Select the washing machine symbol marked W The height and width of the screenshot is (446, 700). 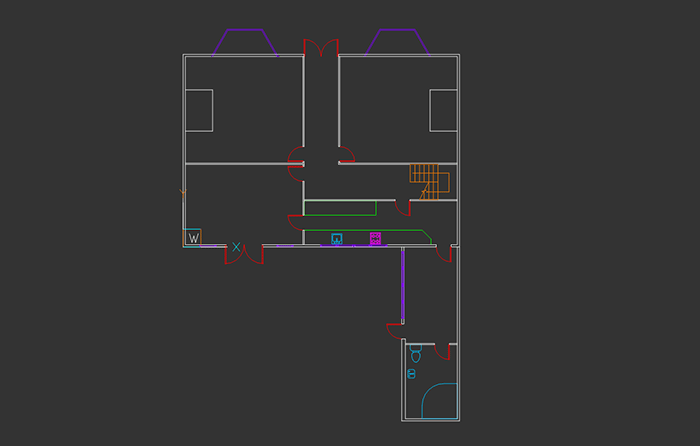192,237
